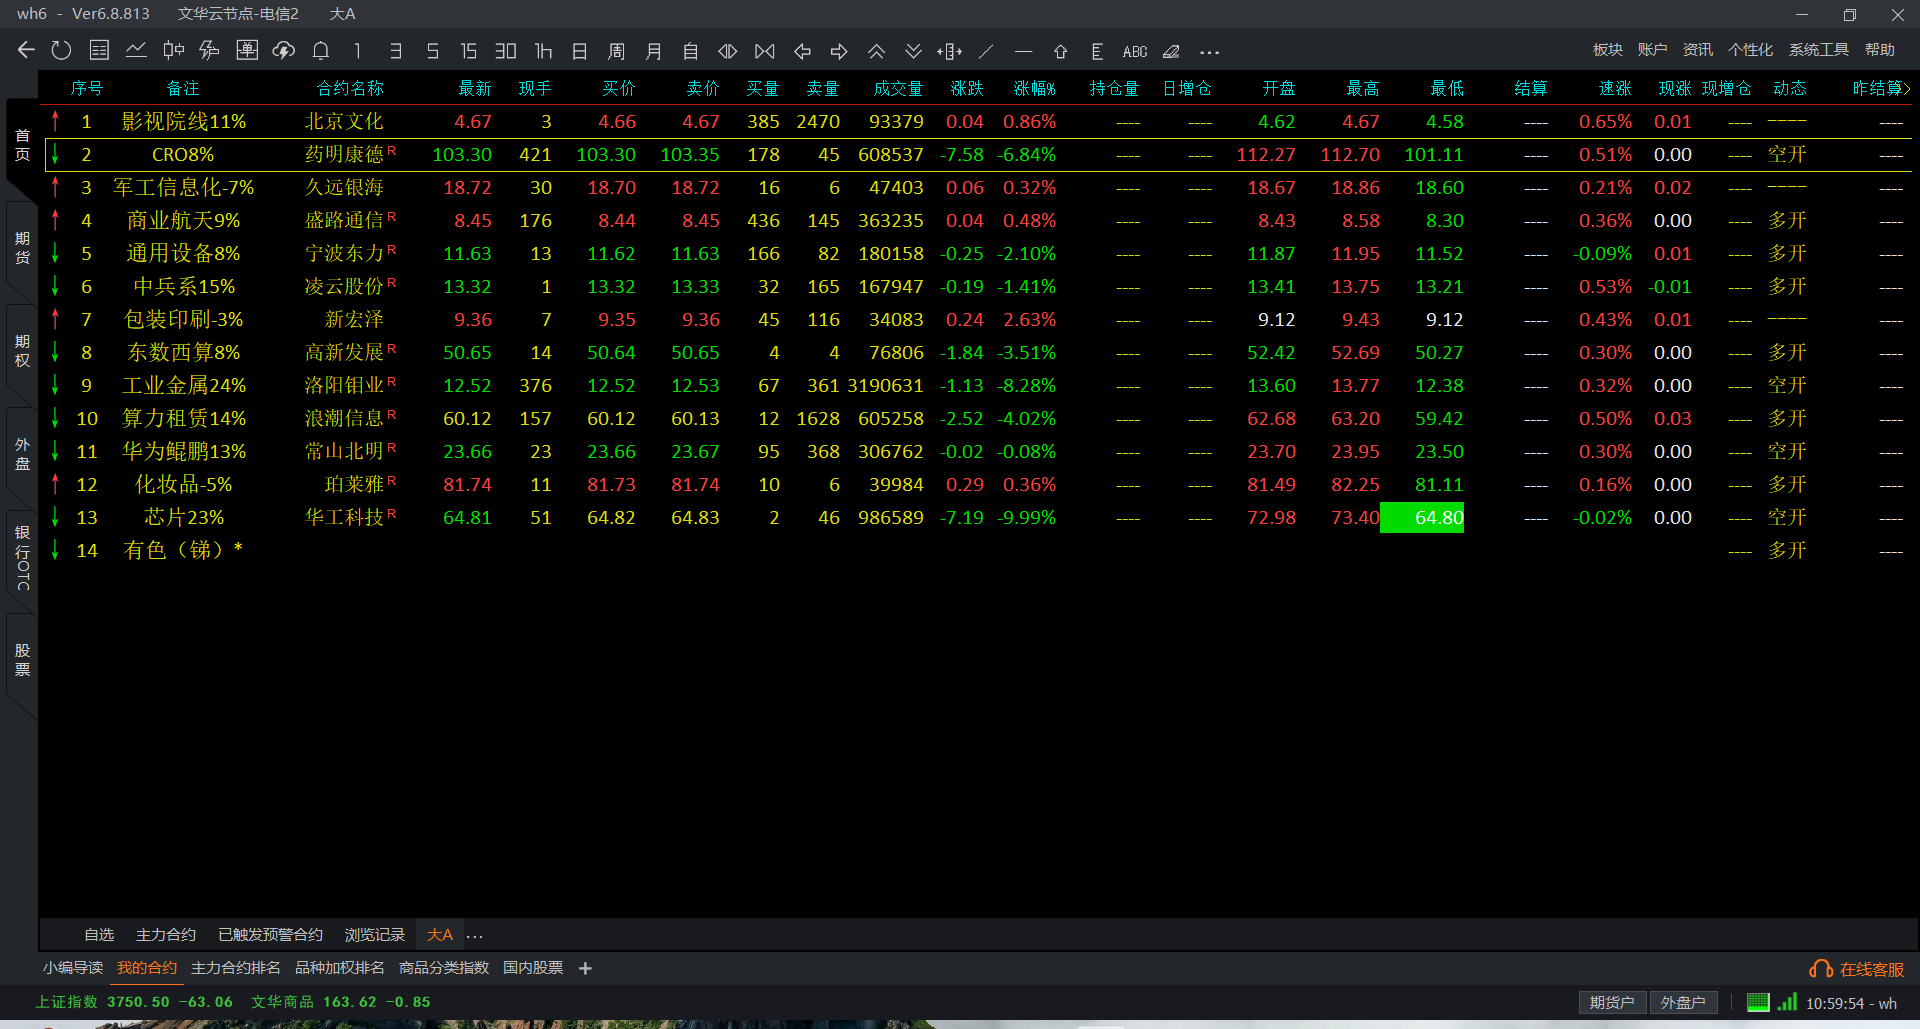Open 已触发预警合约 tab
The width and height of the screenshot is (1920, 1029).
coord(270,935)
